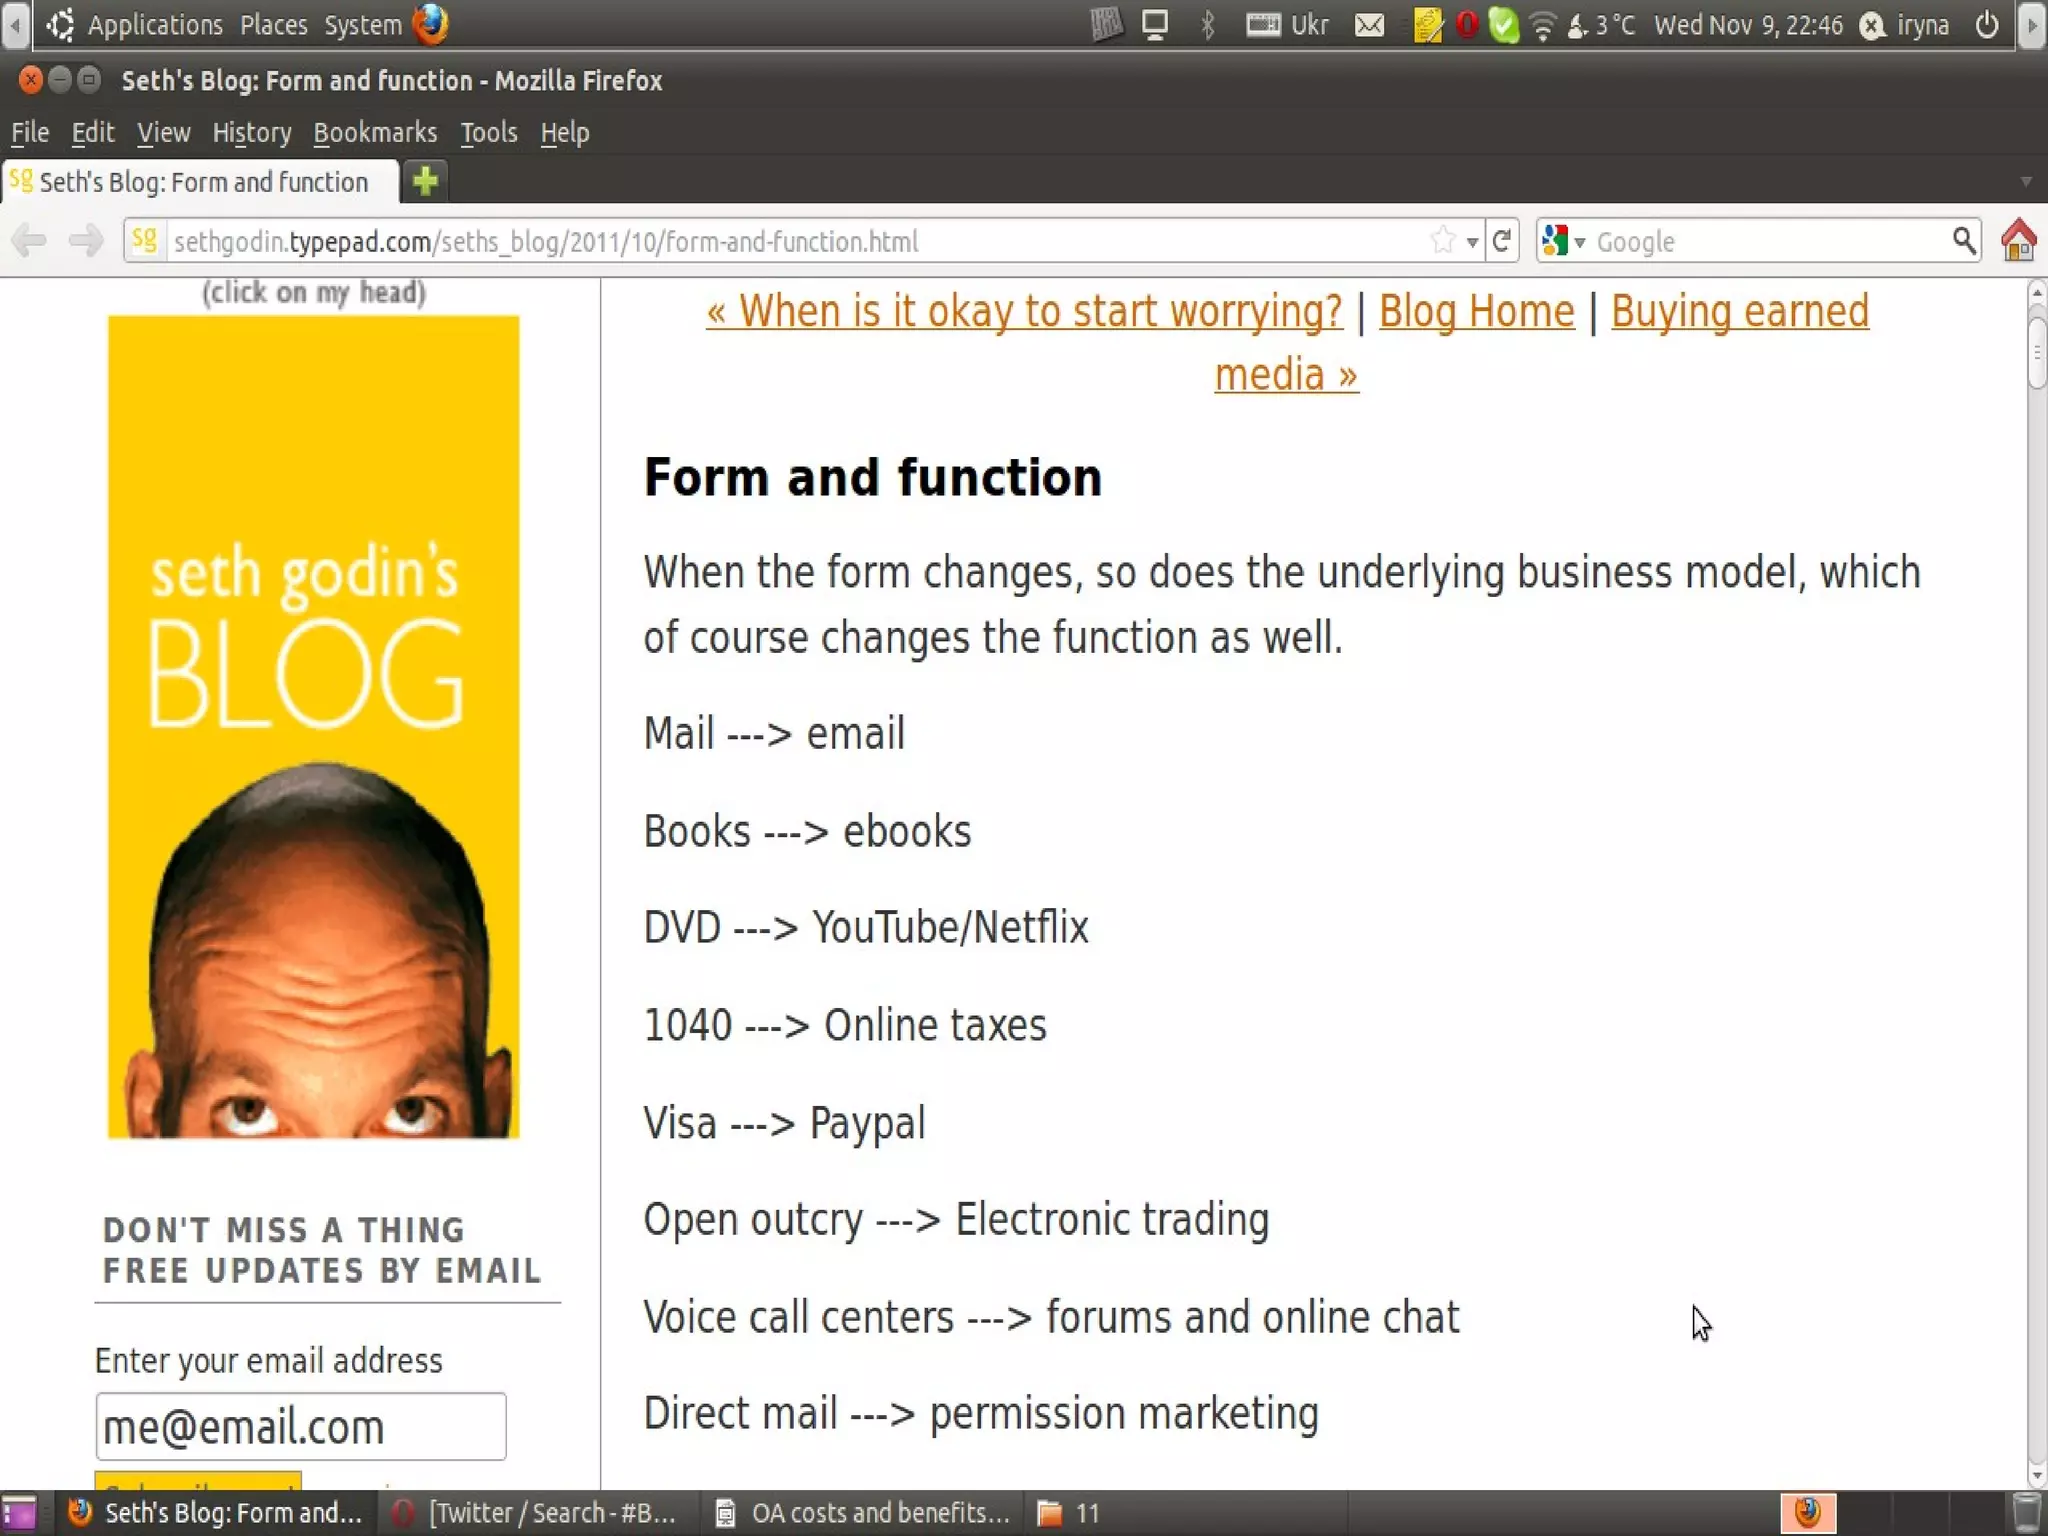Click the email address input field
This screenshot has width=2048, height=1536.
pos(300,1426)
